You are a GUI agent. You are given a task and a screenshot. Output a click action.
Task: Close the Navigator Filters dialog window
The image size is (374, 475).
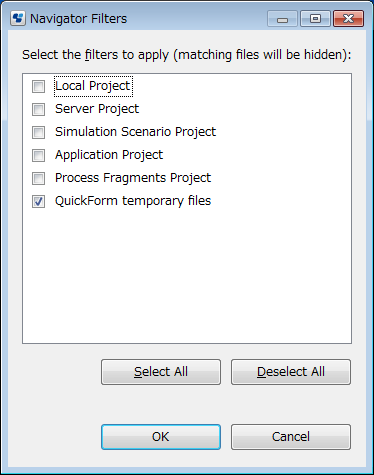349,19
